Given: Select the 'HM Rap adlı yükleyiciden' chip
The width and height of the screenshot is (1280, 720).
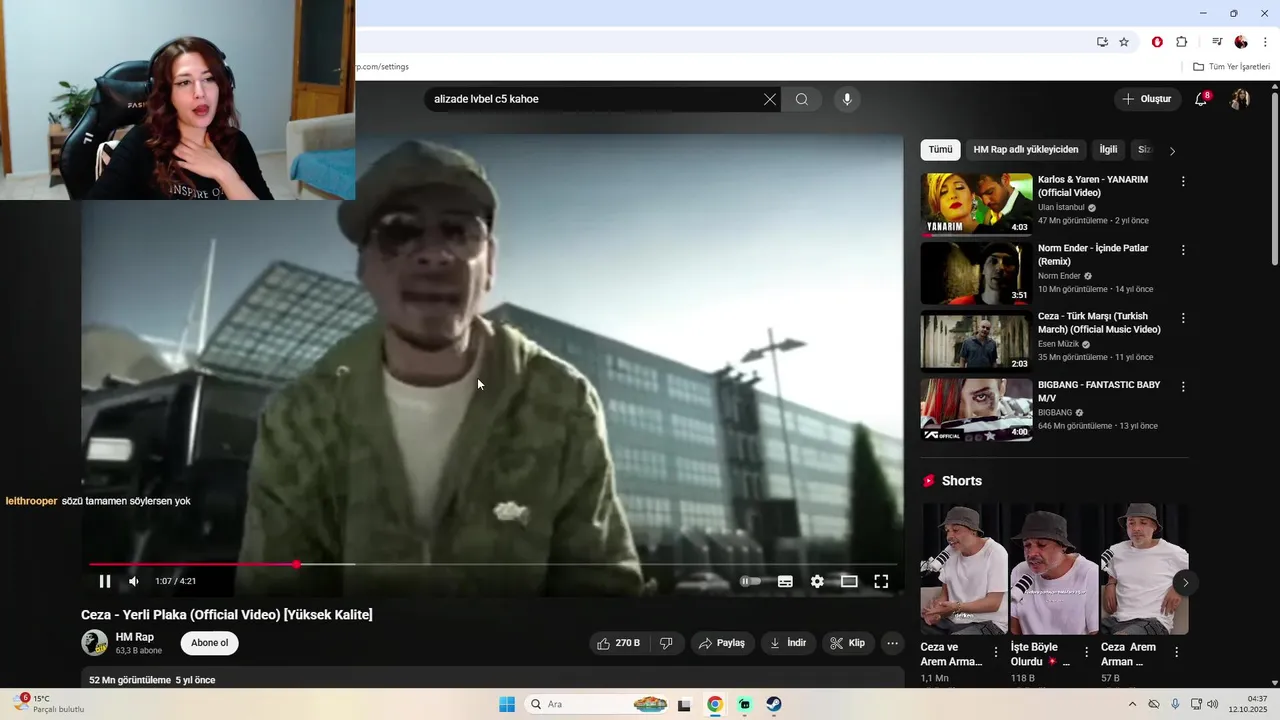Looking at the screenshot, I should point(1026,150).
